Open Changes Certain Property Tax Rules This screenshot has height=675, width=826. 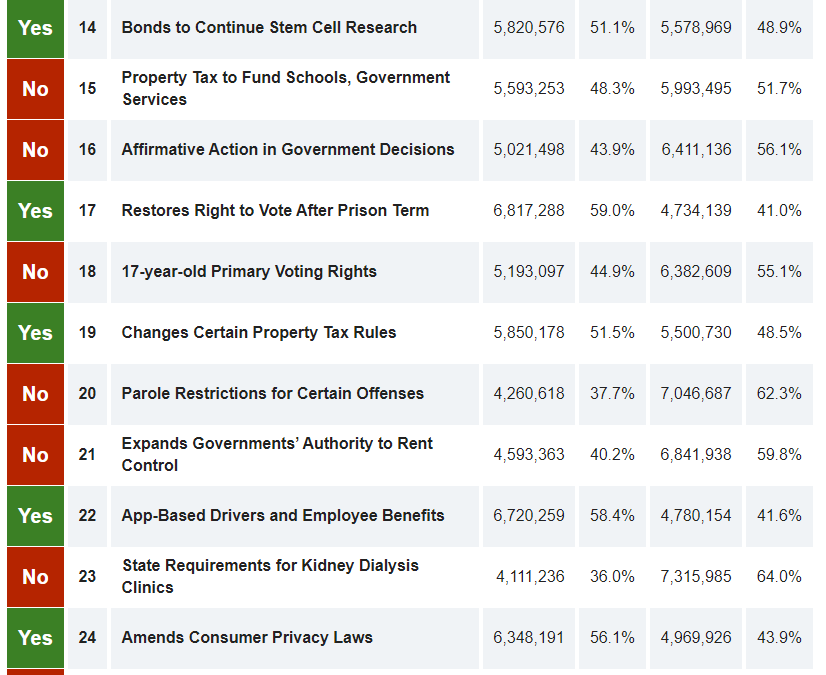pos(259,333)
